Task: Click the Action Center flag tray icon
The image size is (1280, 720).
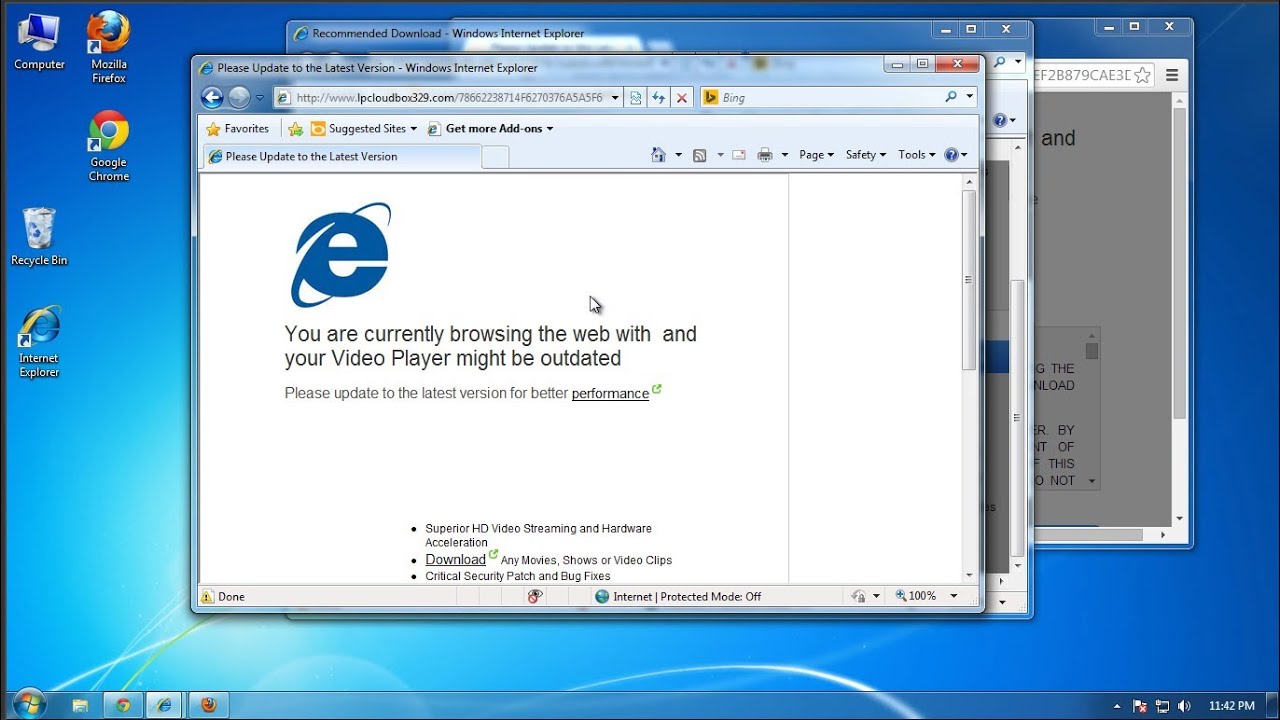Action: click(x=1141, y=706)
